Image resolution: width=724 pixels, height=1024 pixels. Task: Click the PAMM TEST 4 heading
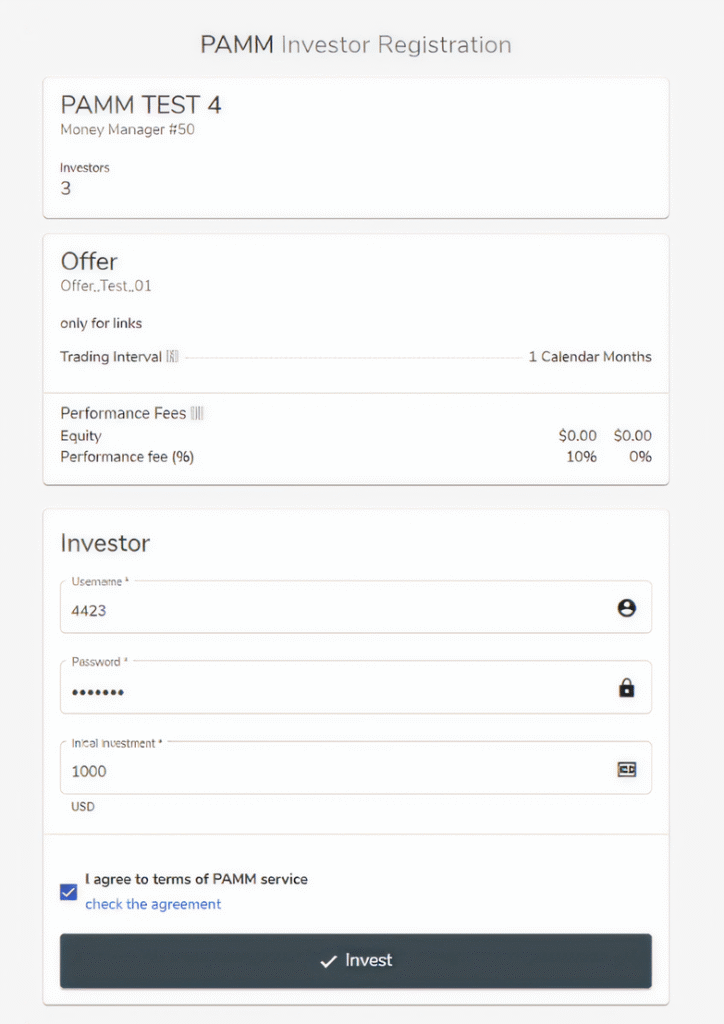pyautogui.click(x=141, y=105)
